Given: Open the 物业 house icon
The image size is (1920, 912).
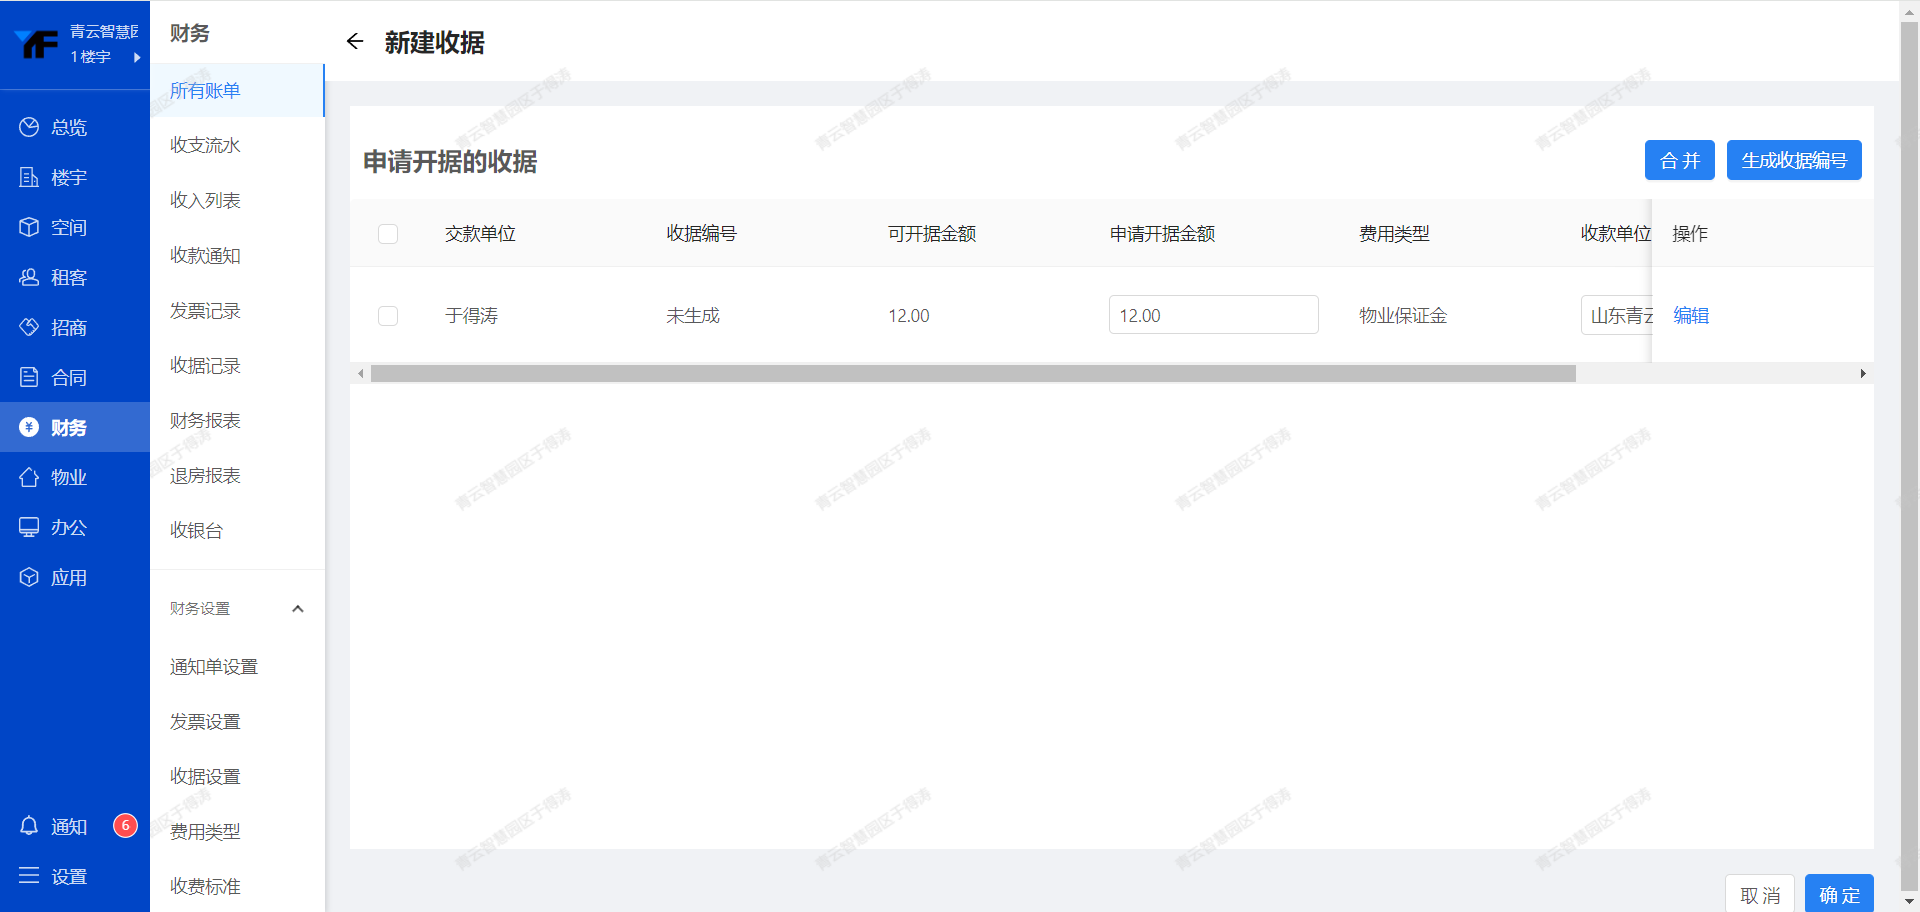Looking at the screenshot, I should tap(29, 477).
